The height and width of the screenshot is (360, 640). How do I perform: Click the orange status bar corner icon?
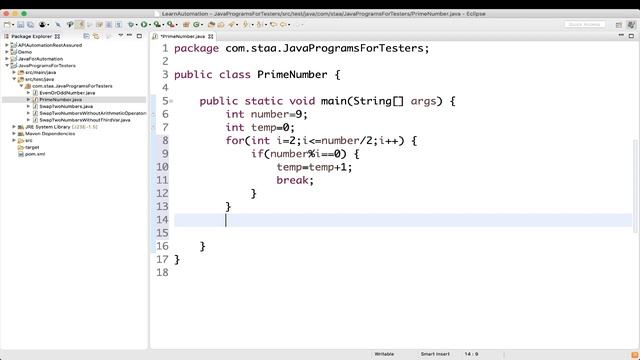(x=634, y=356)
